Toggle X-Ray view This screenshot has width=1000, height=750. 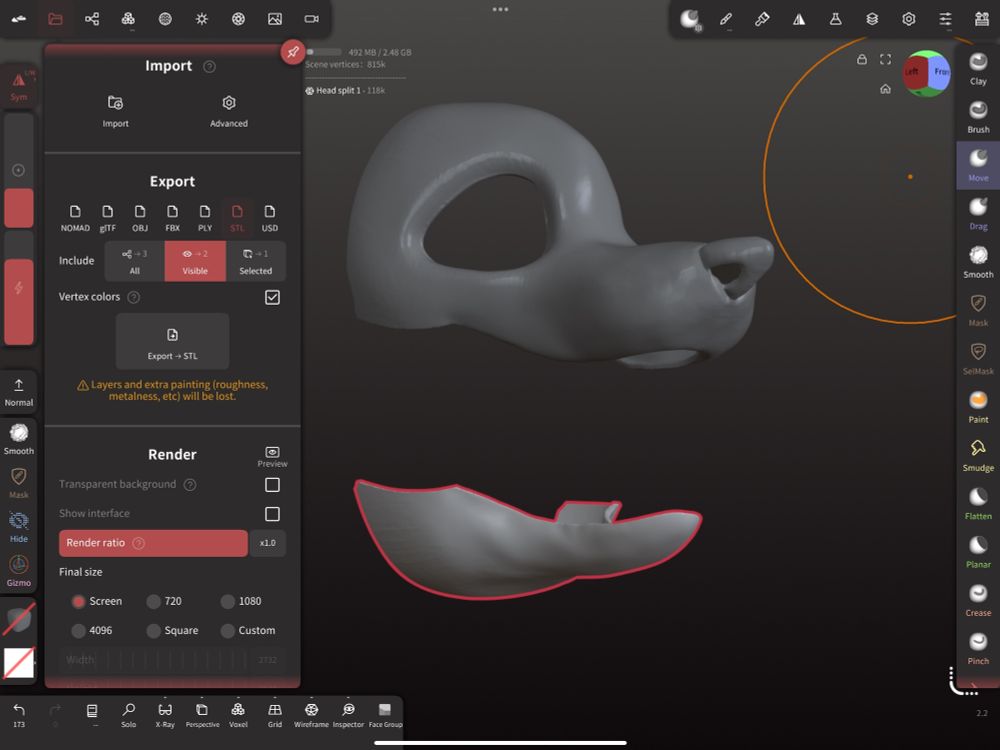(x=165, y=714)
